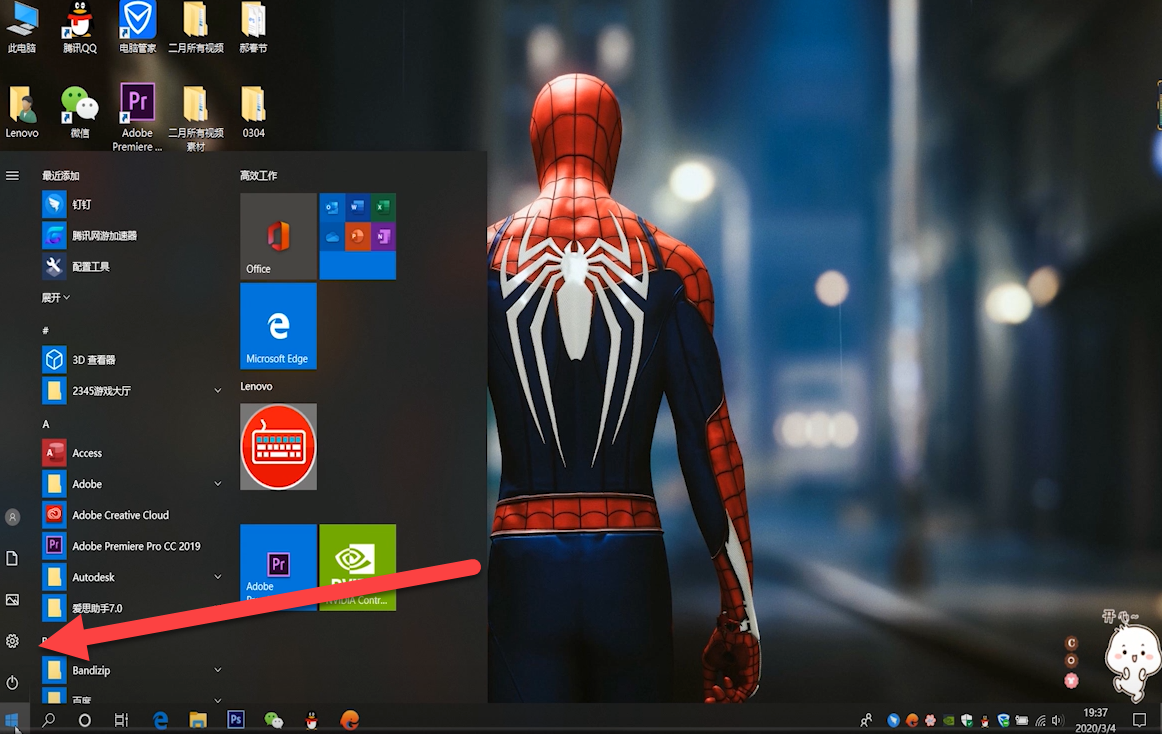Launch 腾讯网游加速器 from Start list
Screen dimensions: 1162x734
coord(132,235)
